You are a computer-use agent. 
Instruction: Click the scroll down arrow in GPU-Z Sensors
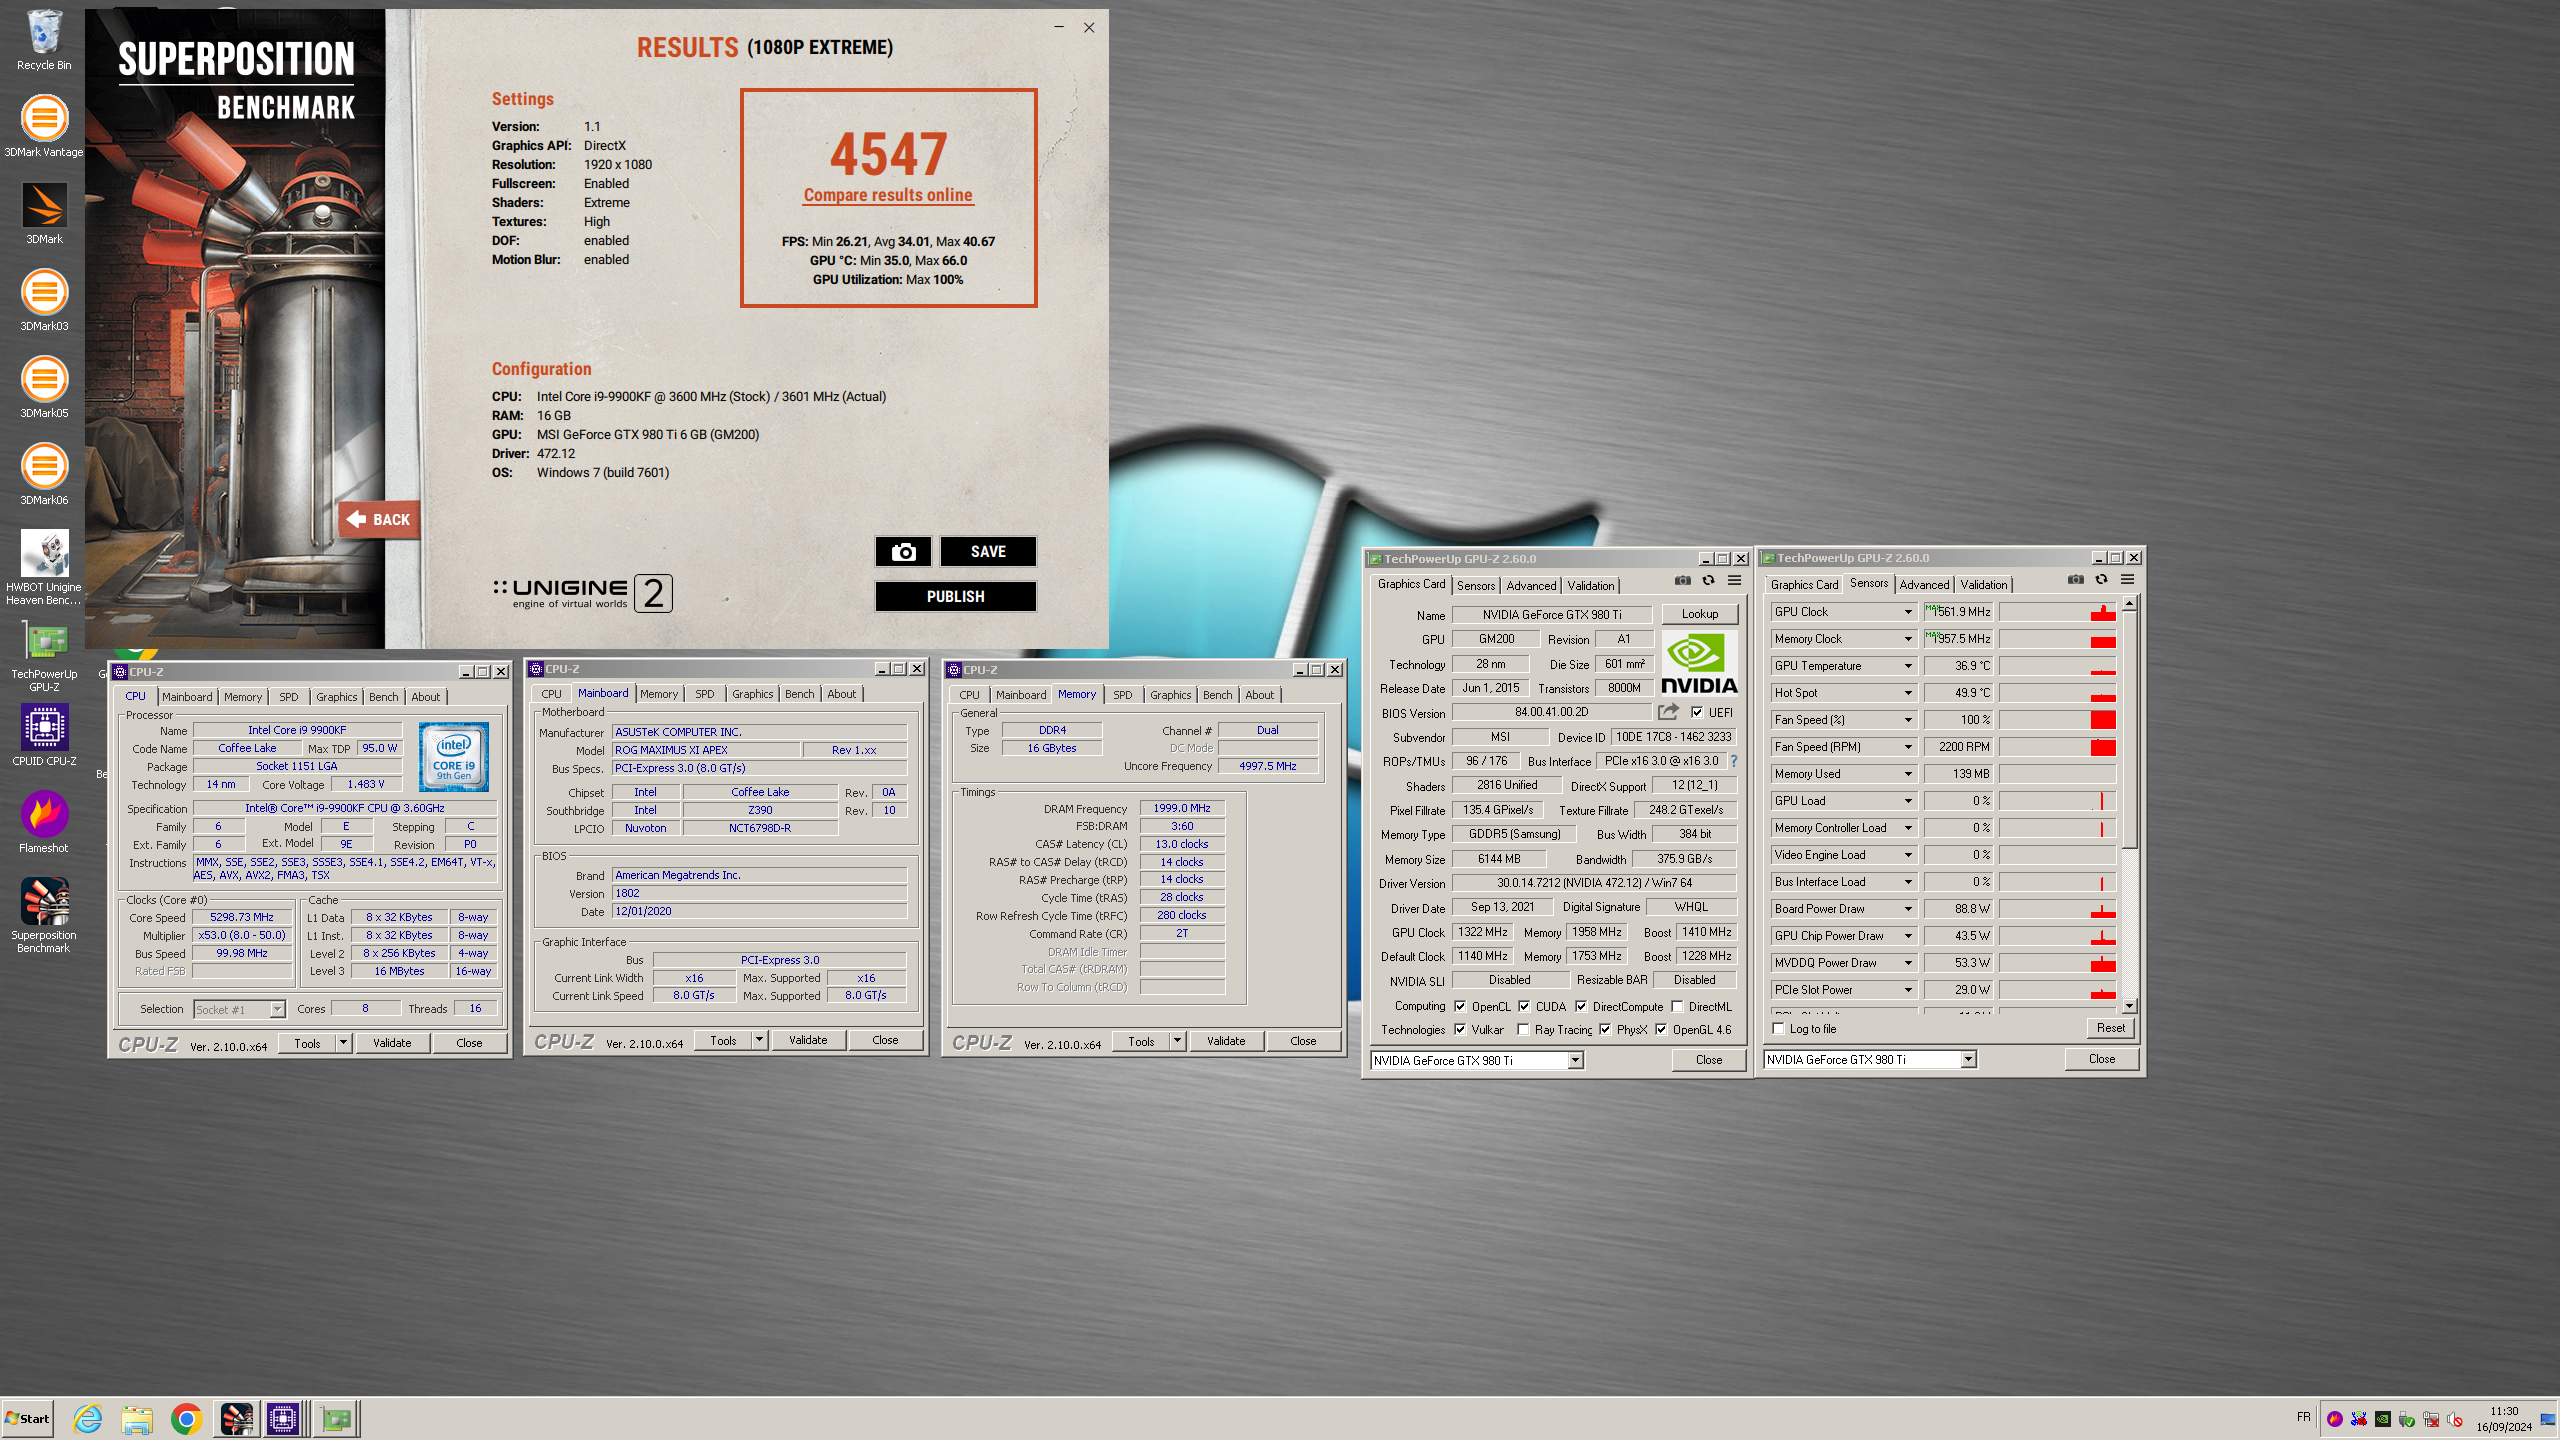click(2130, 1006)
